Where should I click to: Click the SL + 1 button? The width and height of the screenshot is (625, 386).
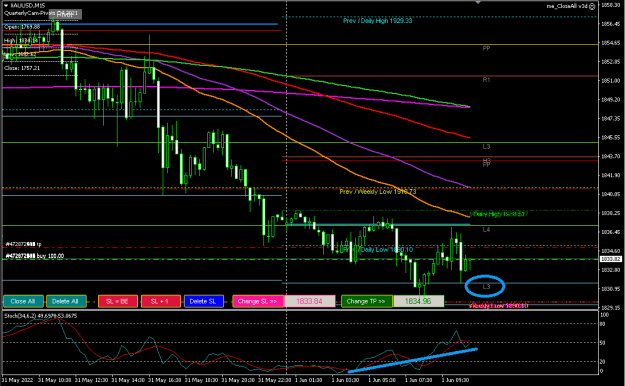click(x=161, y=301)
